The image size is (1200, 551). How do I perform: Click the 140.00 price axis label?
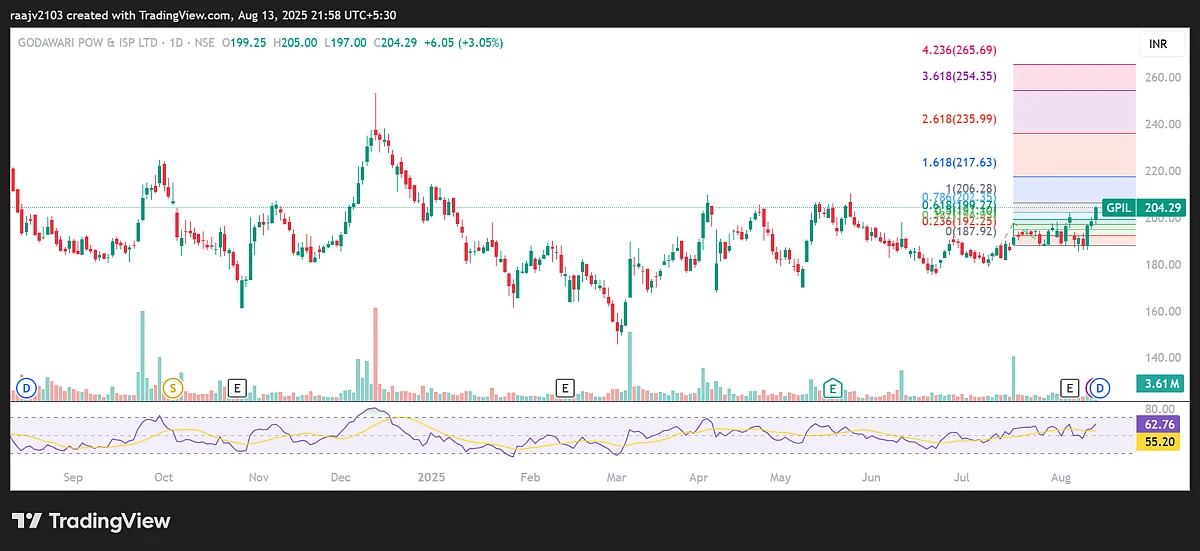point(1163,358)
